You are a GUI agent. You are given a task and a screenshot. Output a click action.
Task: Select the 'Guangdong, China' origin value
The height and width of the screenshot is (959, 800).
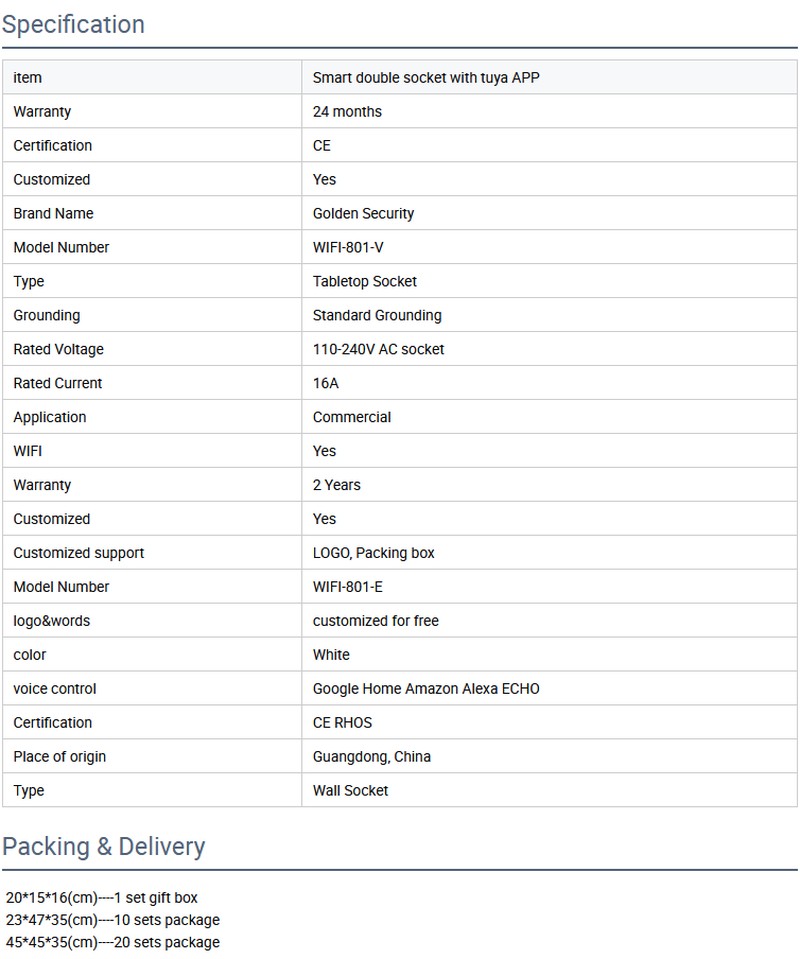(x=372, y=757)
